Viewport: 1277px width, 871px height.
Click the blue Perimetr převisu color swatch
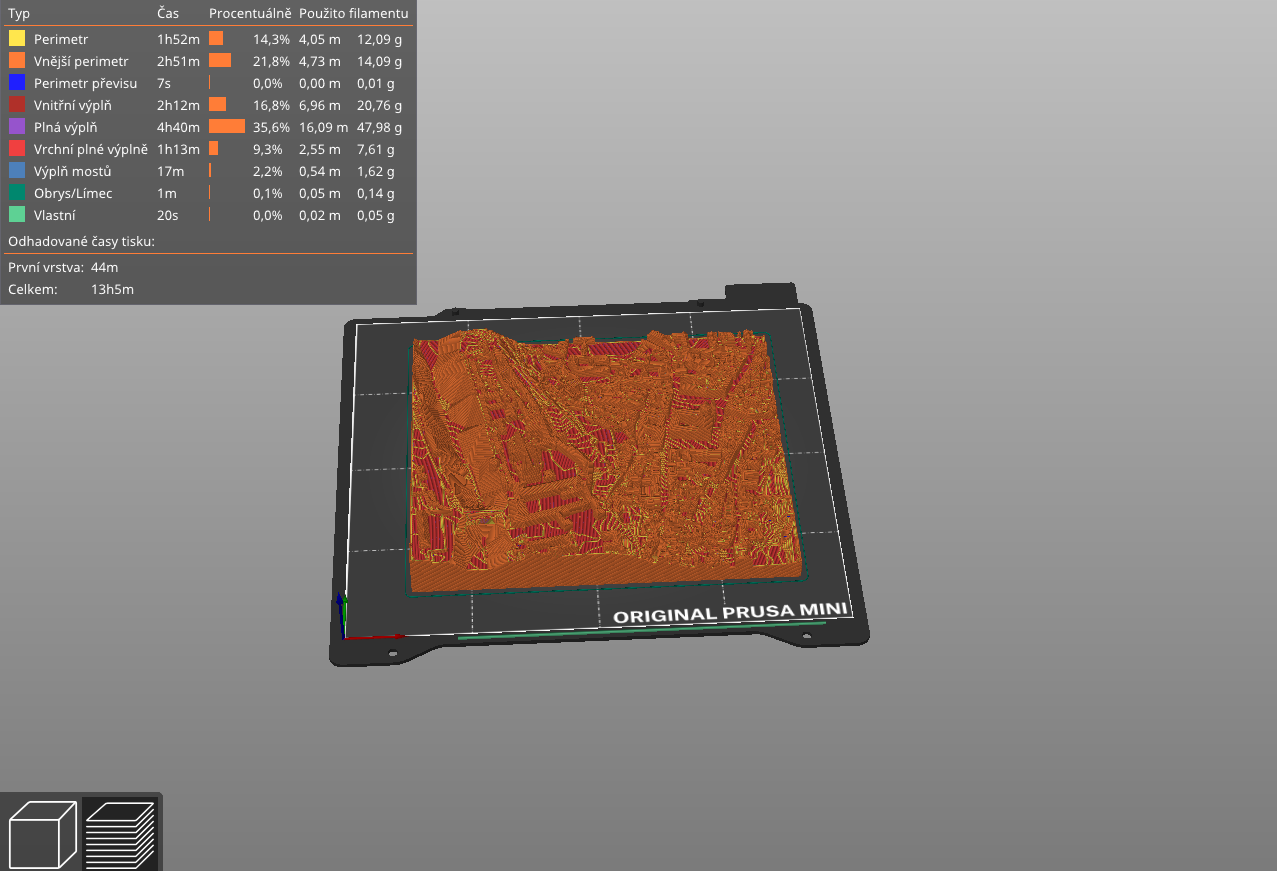coord(17,83)
